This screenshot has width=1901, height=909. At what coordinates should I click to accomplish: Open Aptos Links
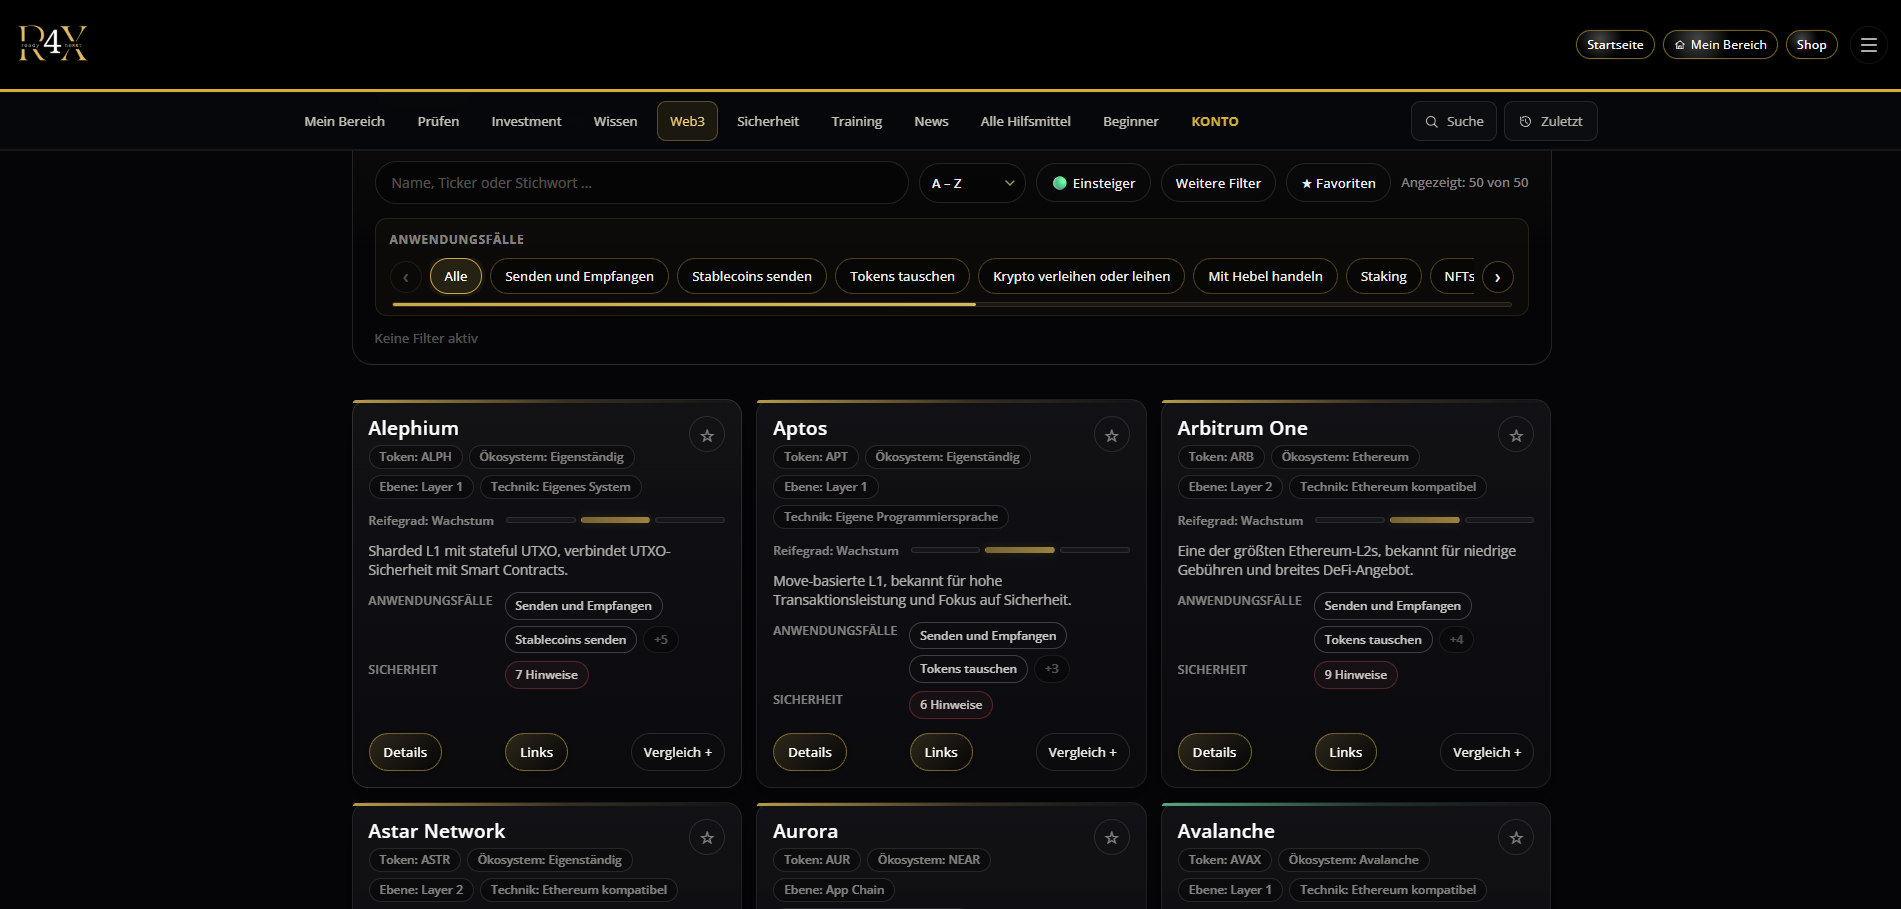coord(940,752)
